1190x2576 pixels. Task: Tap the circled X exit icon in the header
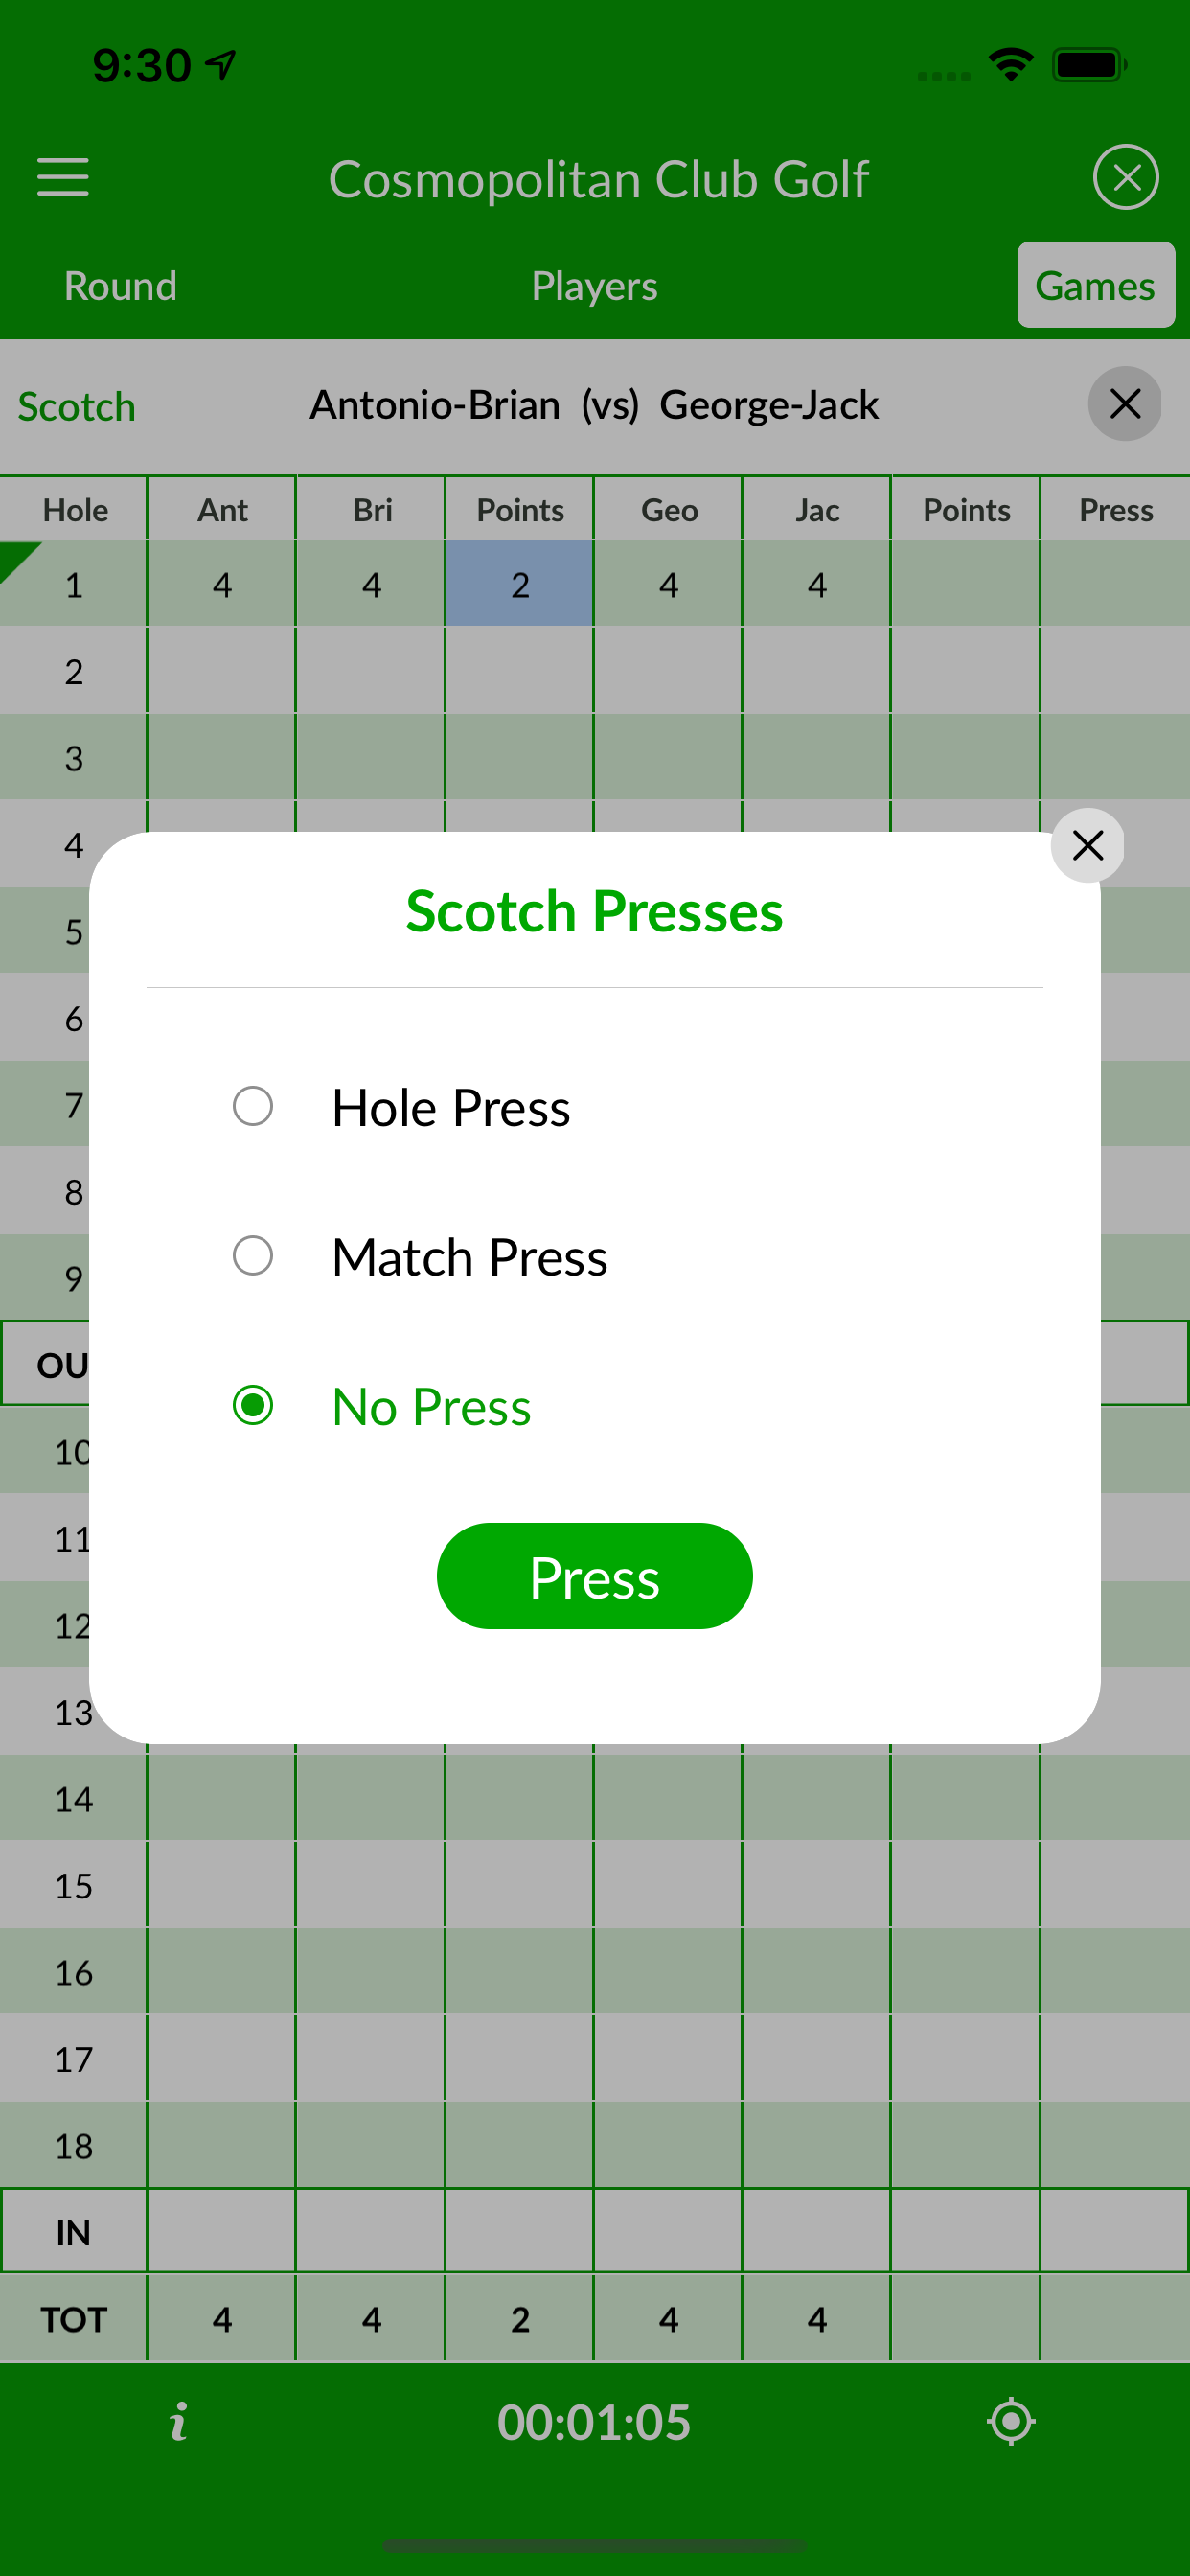1125,177
